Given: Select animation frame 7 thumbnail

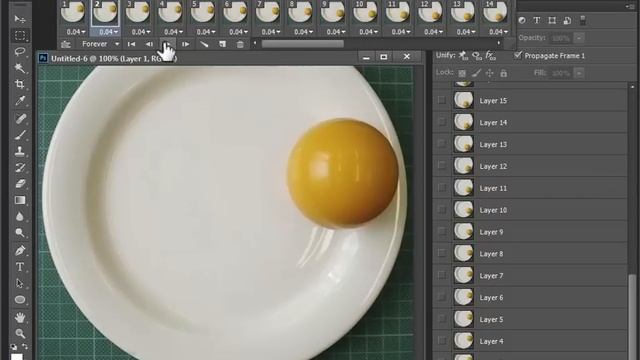Looking at the screenshot, I should [268, 12].
